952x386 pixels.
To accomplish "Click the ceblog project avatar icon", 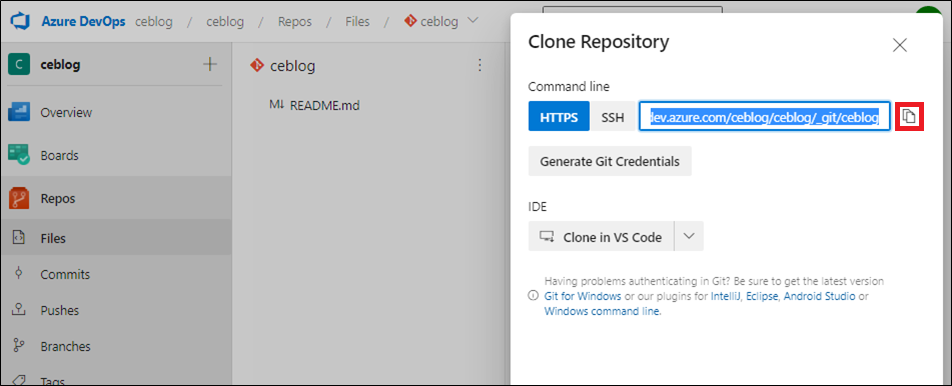I will click(19, 64).
